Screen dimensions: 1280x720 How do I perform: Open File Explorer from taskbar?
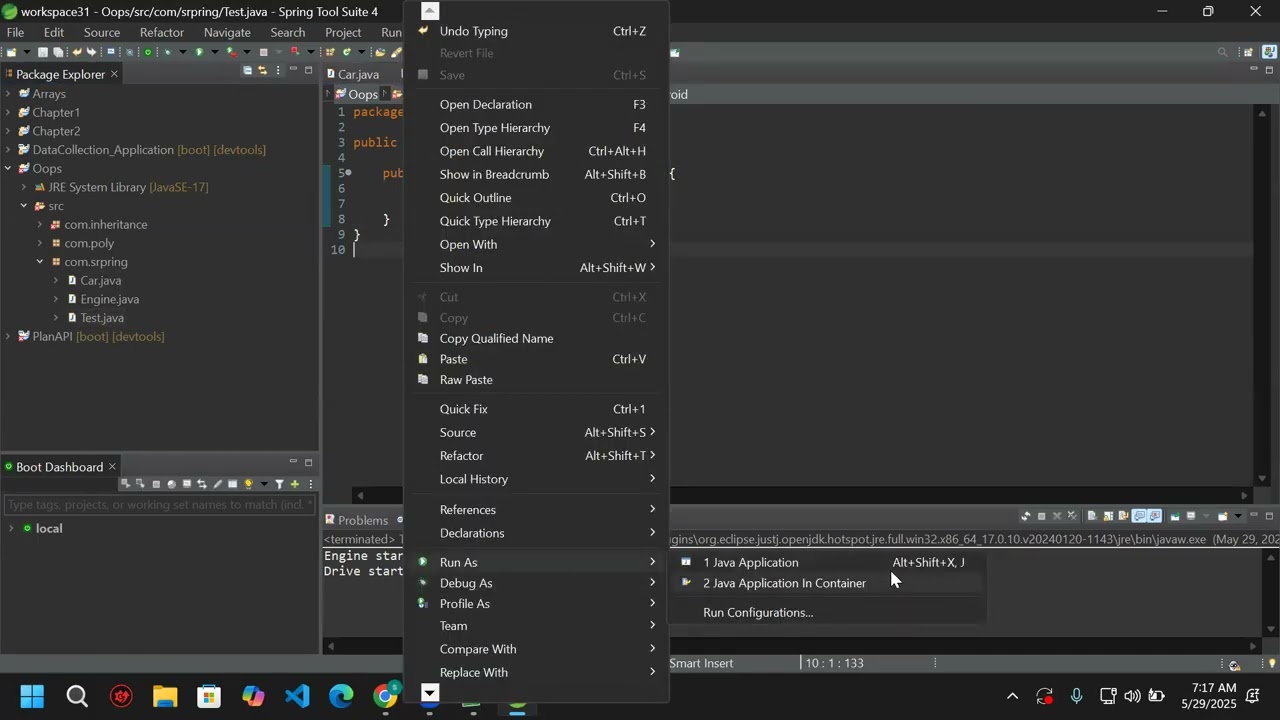pyautogui.click(x=165, y=696)
